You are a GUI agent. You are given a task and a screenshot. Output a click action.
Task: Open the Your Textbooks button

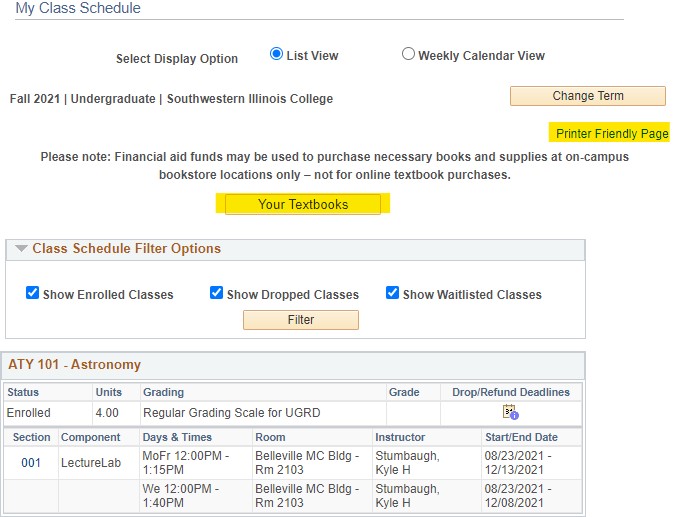(x=303, y=204)
